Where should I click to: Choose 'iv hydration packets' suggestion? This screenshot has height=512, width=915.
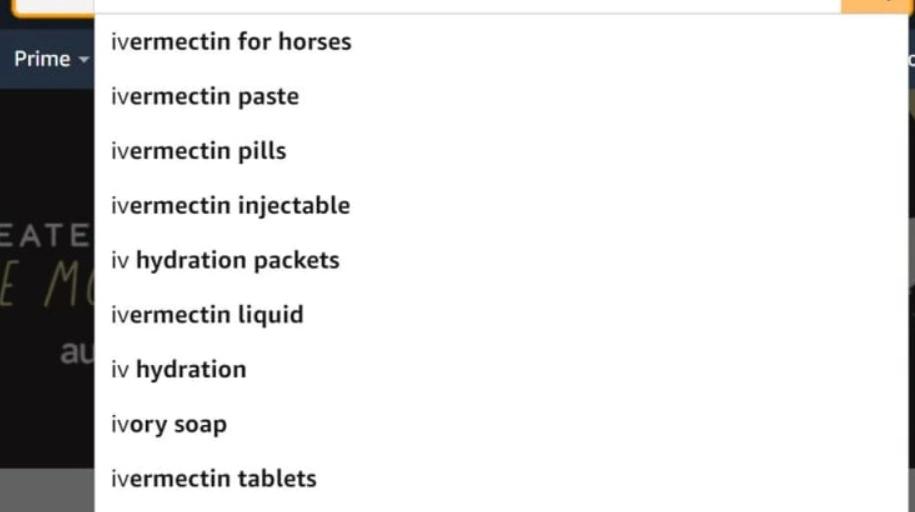tap(225, 260)
